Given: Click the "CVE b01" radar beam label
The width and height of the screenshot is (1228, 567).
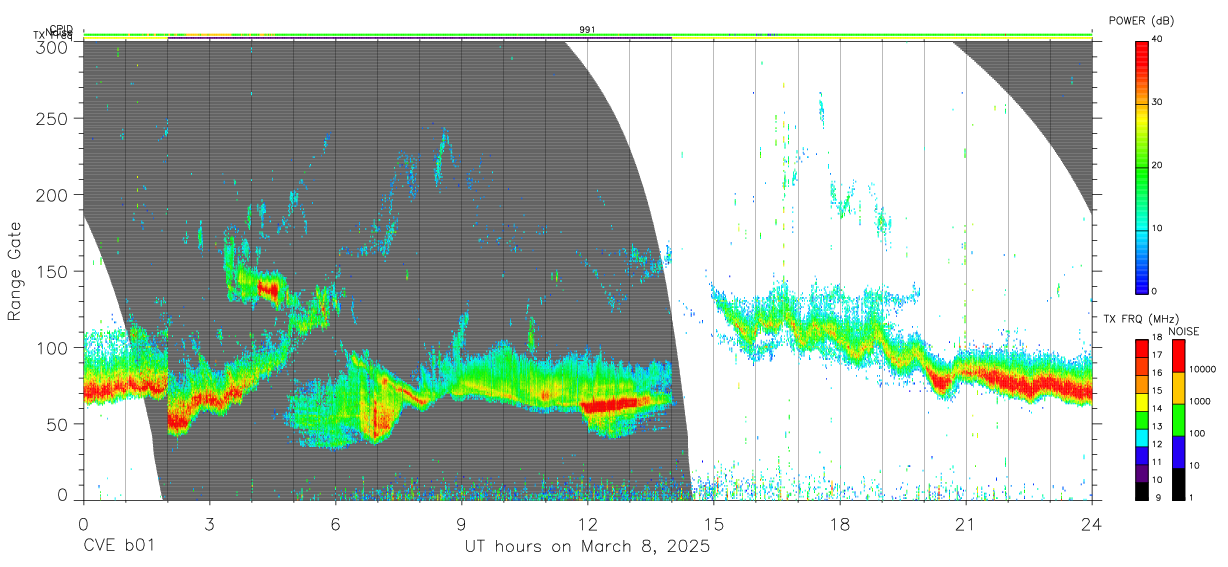Looking at the screenshot, I should pyautogui.click(x=118, y=547).
